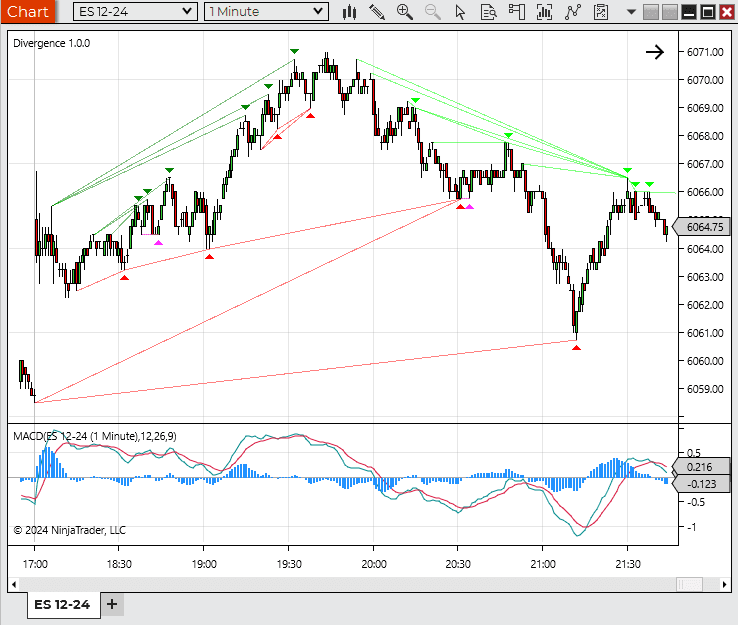The height and width of the screenshot is (625, 738).
Task: Open the Chart Trader panel icon
Action: (x=516, y=12)
